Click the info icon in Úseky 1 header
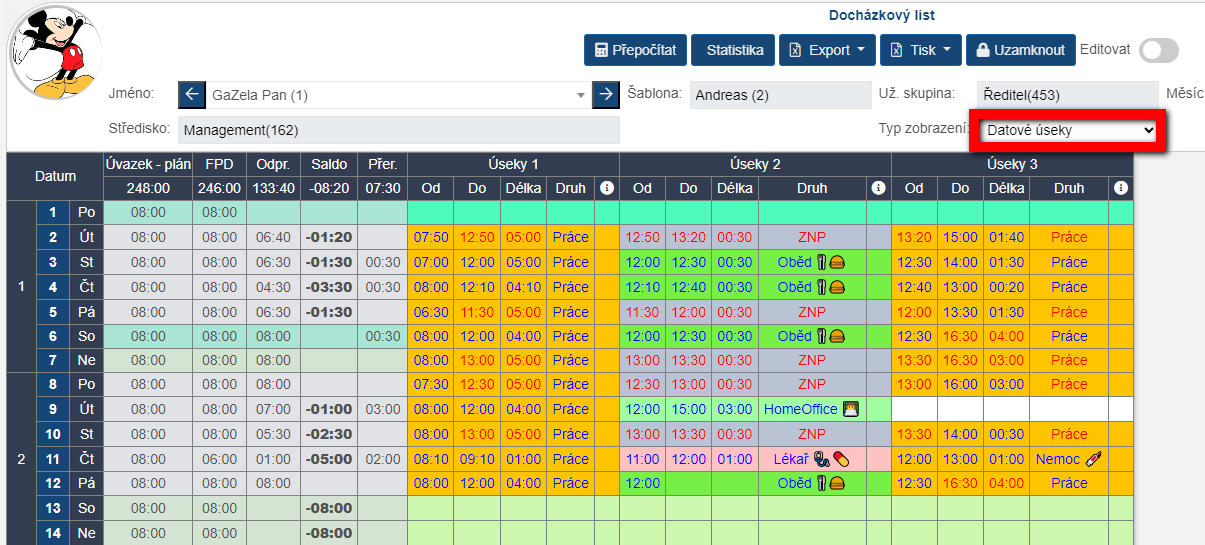 pyautogui.click(x=606, y=188)
